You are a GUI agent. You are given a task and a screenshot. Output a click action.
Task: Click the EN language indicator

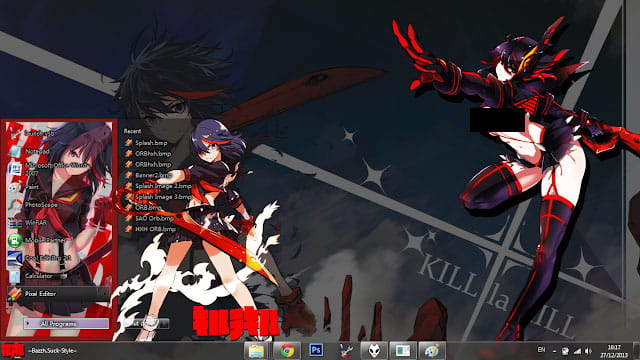541,350
